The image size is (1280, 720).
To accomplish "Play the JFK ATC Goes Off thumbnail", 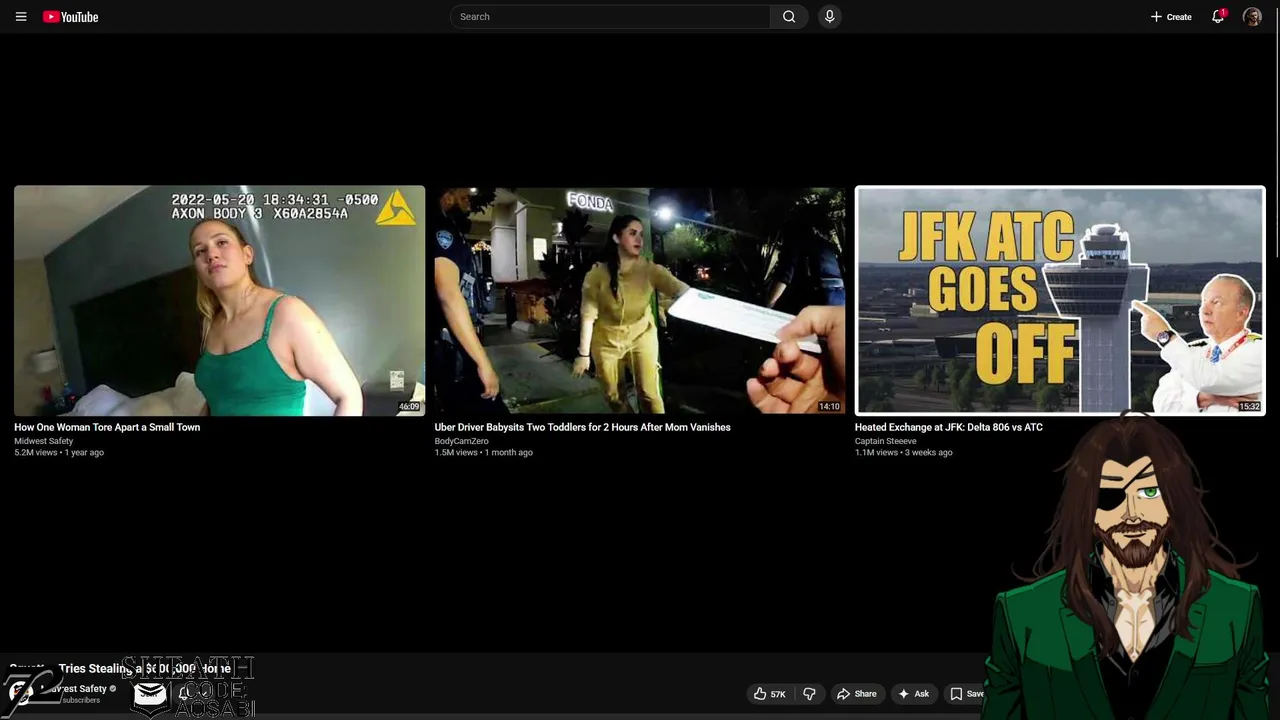I will pyautogui.click(x=1060, y=300).
